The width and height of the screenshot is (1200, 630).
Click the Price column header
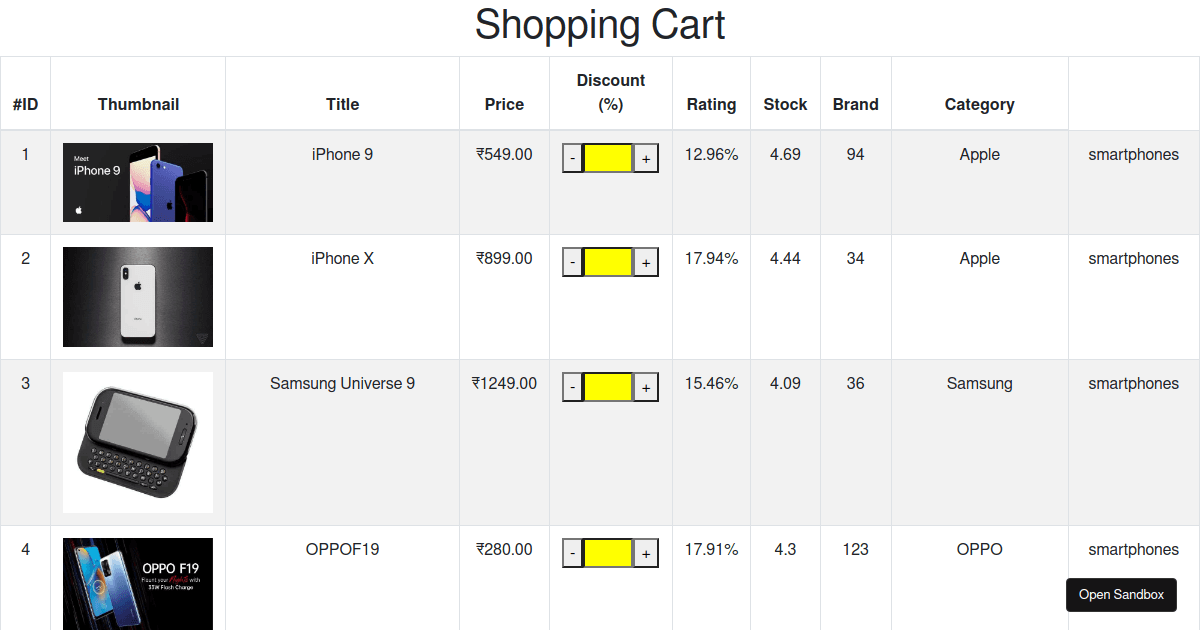point(504,104)
